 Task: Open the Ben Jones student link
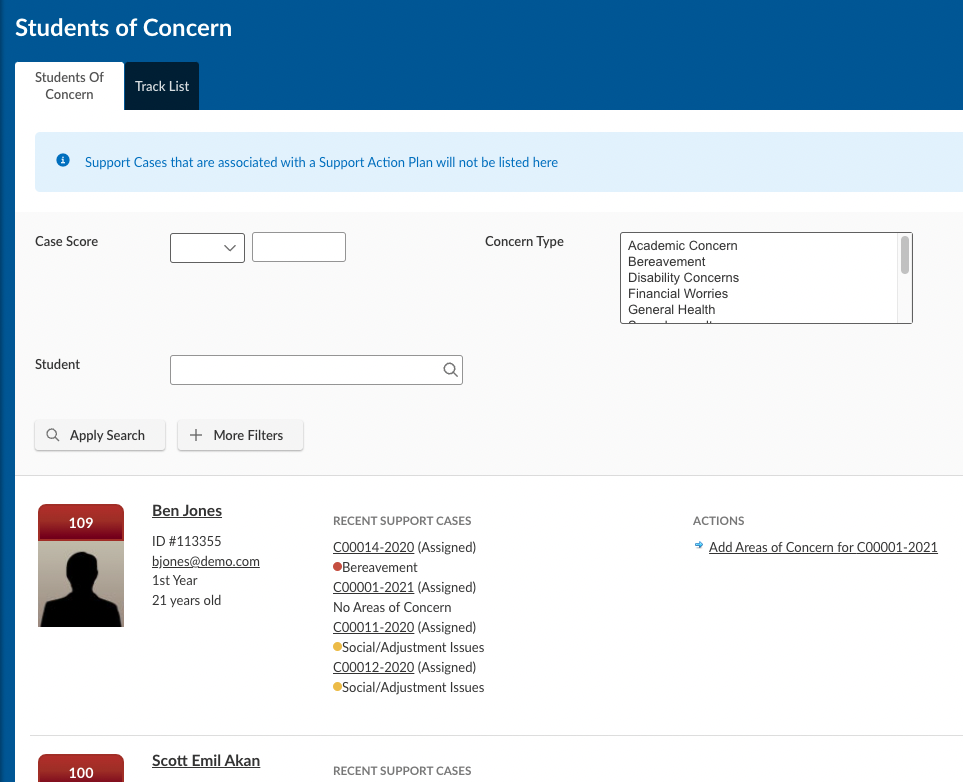[187, 511]
